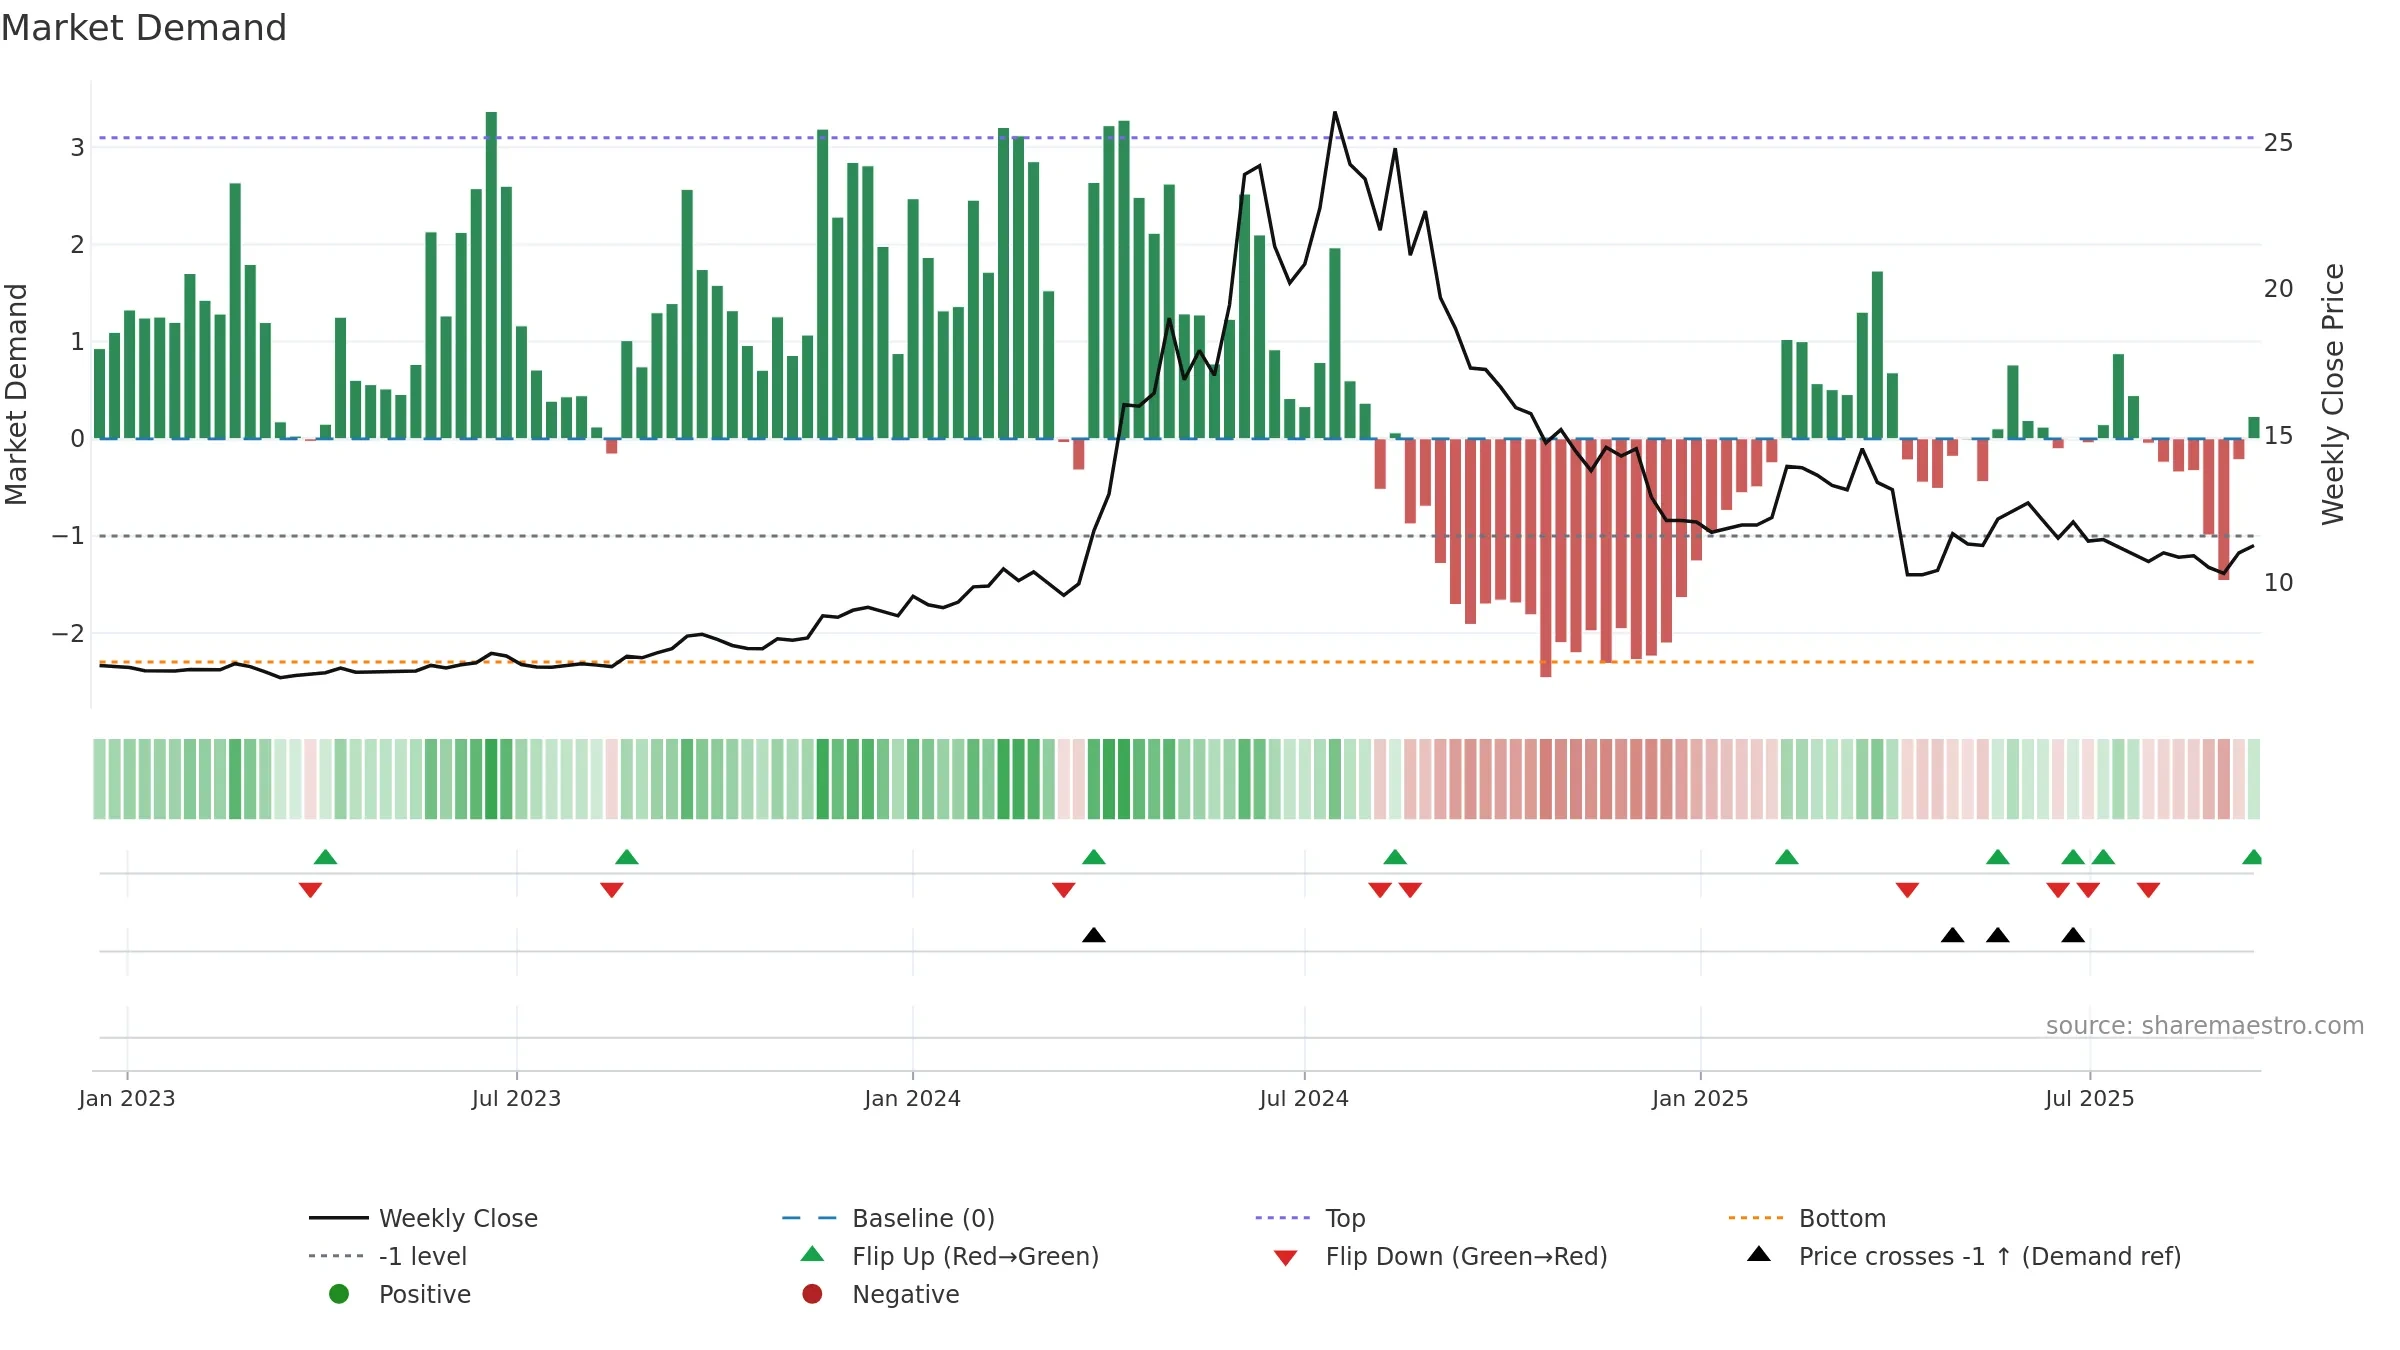Viewport: 2400px width, 1350px height.
Task: Click the chart title Market Demand at the top
Action: point(144,28)
